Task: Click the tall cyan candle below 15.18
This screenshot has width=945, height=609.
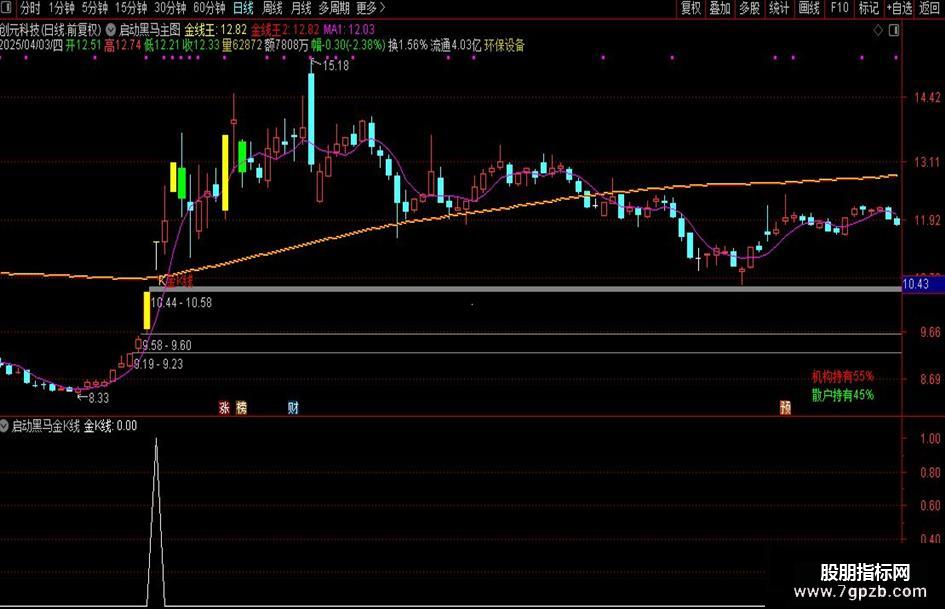Action: [x=311, y=119]
